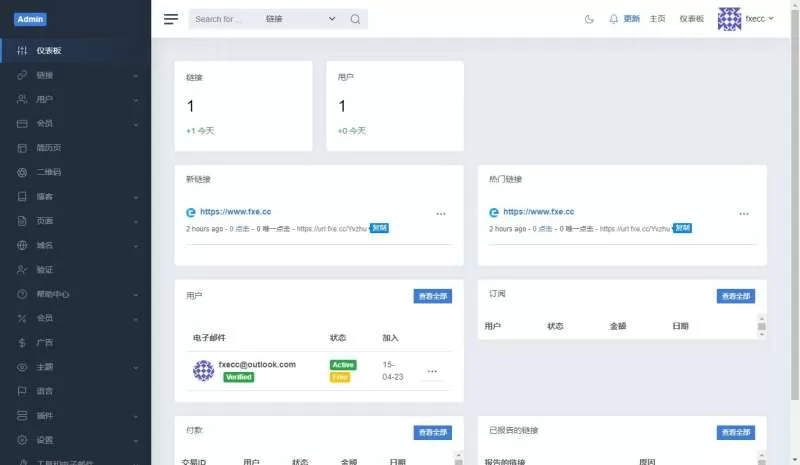Screen dimensions: 800x465
Task: Expand the chevron on the credit-card row
Action: 136,125
